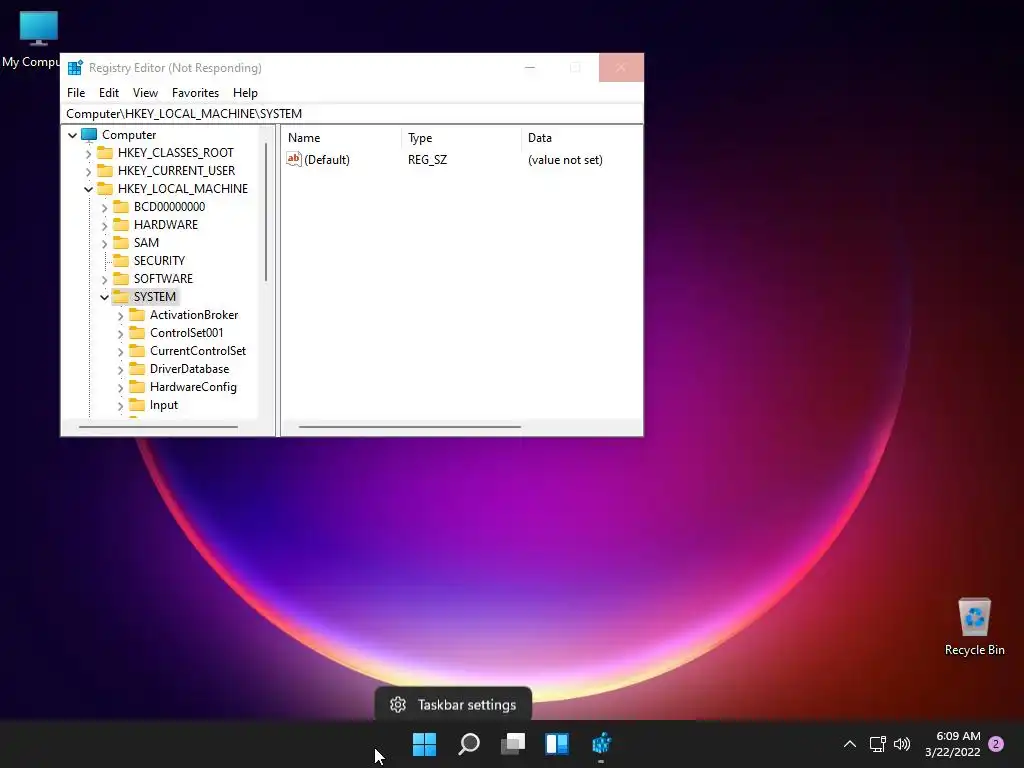Open Task View on the taskbar
This screenshot has height=768, width=1024.
pyautogui.click(x=513, y=744)
